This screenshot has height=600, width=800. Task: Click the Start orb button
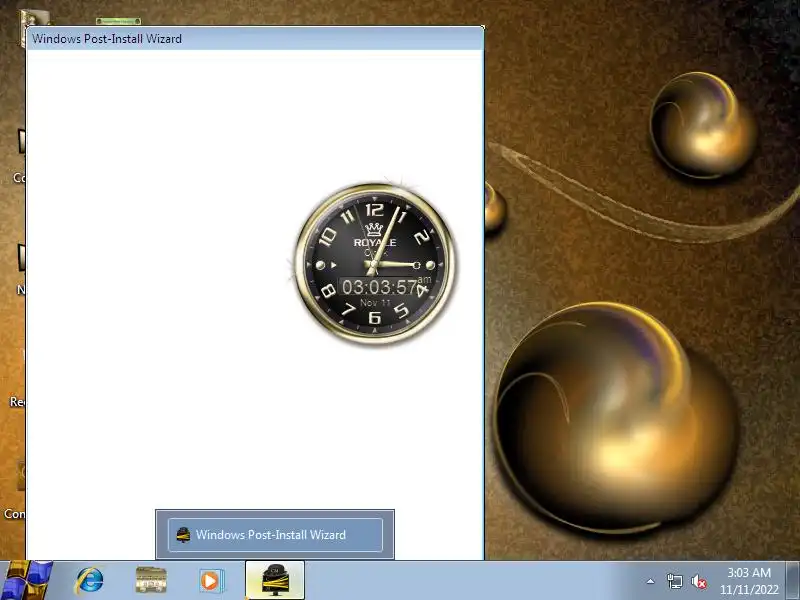pyautogui.click(x=26, y=581)
